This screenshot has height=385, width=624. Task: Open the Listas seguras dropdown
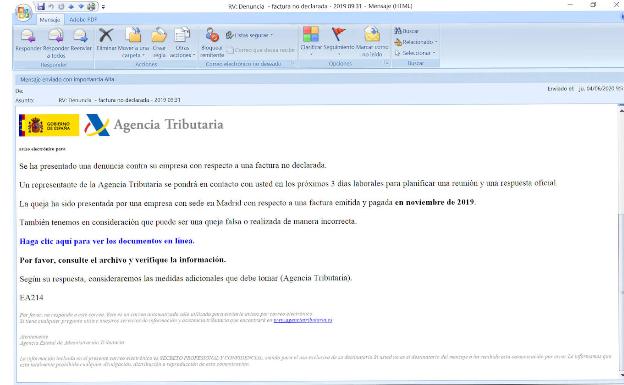[250, 35]
